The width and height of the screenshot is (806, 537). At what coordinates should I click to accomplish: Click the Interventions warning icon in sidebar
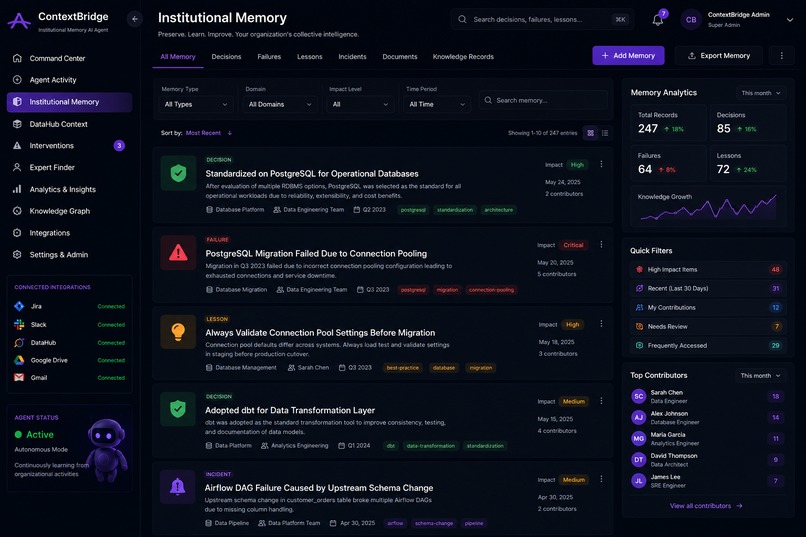pyautogui.click(x=17, y=145)
